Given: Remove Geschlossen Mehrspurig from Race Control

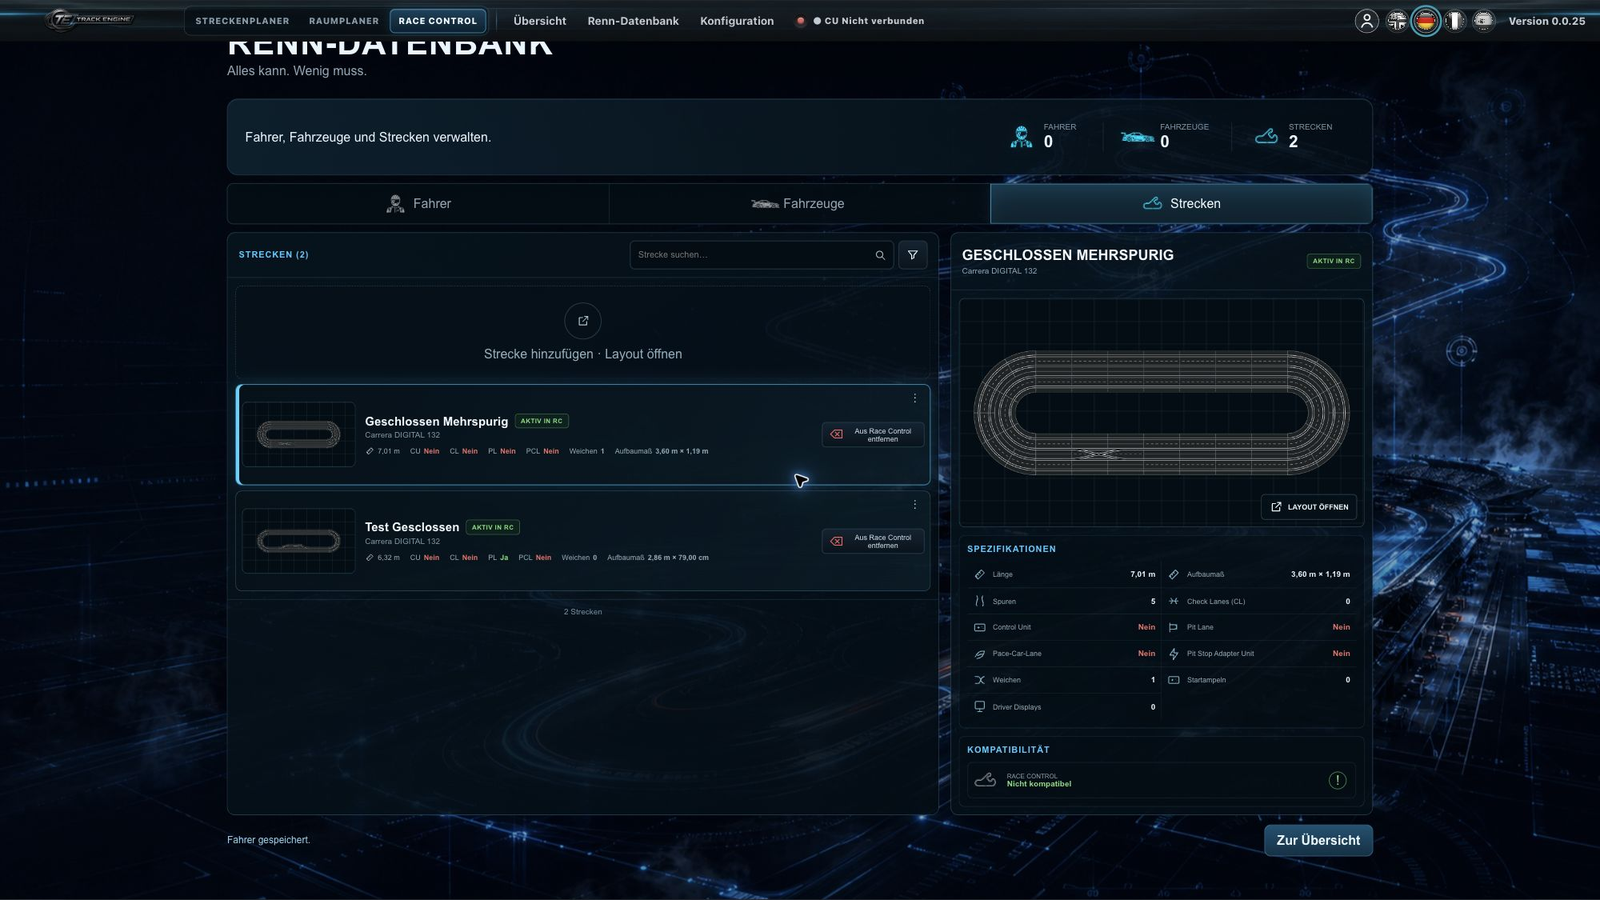Looking at the screenshot, I should [873, 435].
